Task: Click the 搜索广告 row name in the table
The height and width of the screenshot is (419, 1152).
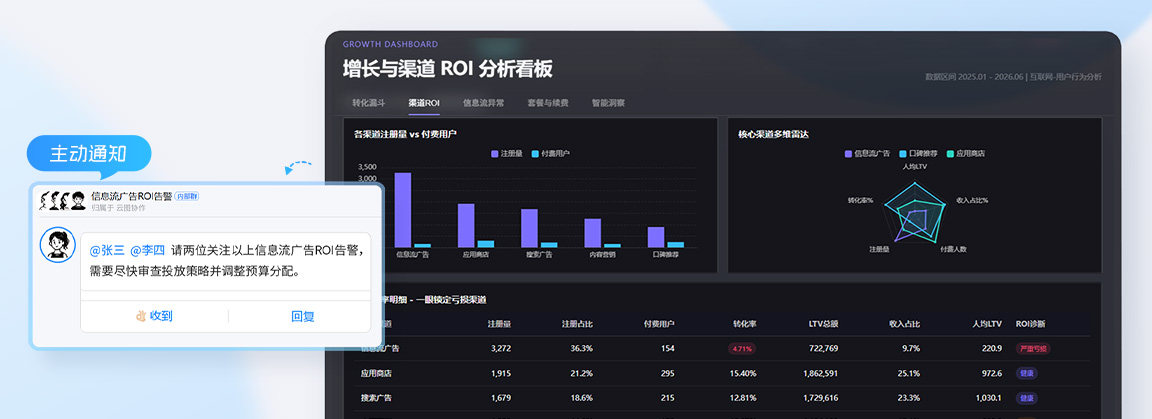Action: [376, 398]
